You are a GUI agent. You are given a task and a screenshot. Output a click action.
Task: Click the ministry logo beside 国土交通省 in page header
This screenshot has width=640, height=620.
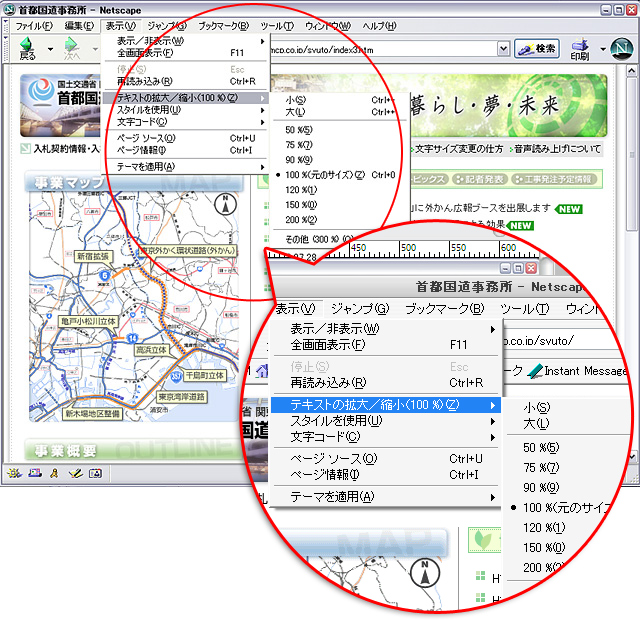(41, 90)
